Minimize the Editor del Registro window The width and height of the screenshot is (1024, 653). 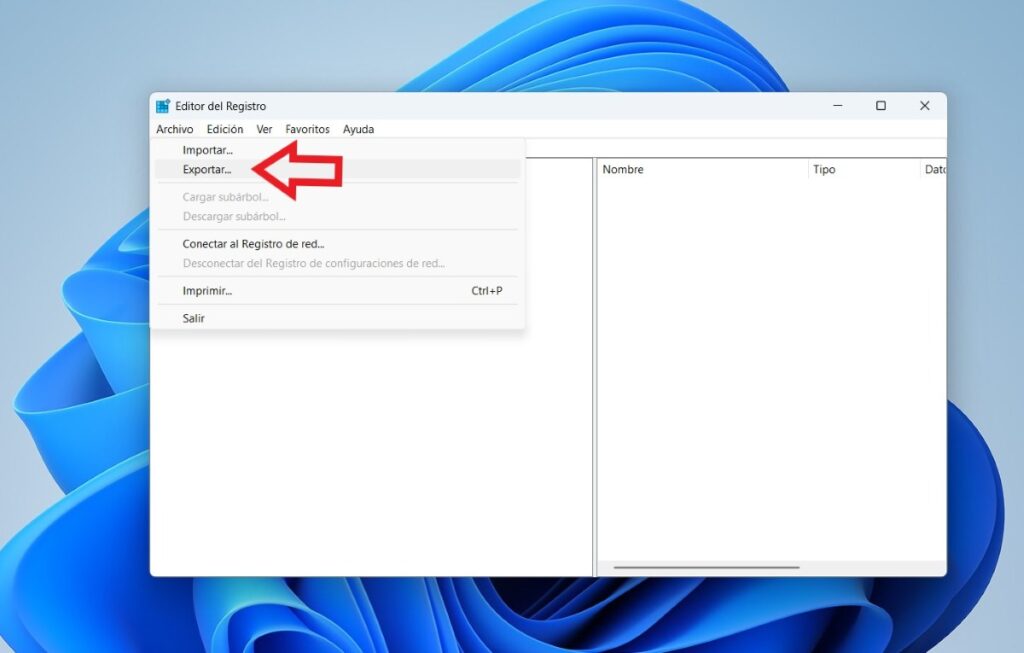(x=837, y=105)
